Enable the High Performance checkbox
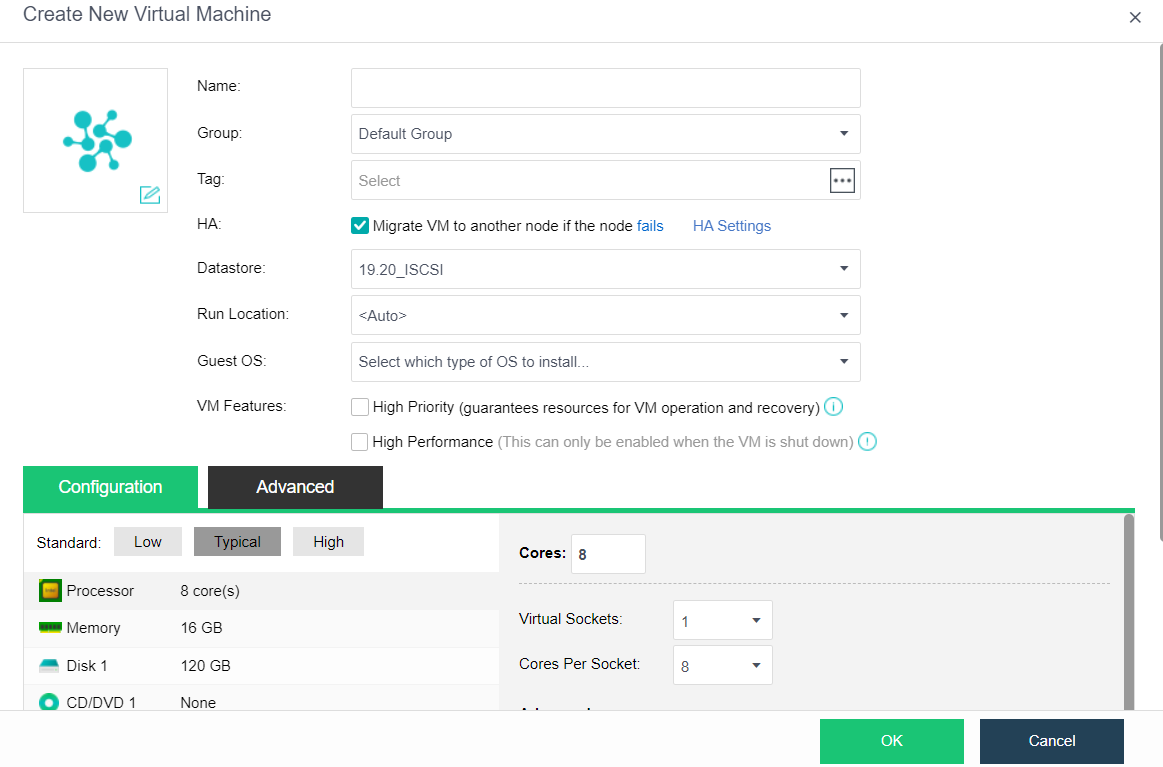This screenshot has height=767, width=1163. click(x=360, y=441)
